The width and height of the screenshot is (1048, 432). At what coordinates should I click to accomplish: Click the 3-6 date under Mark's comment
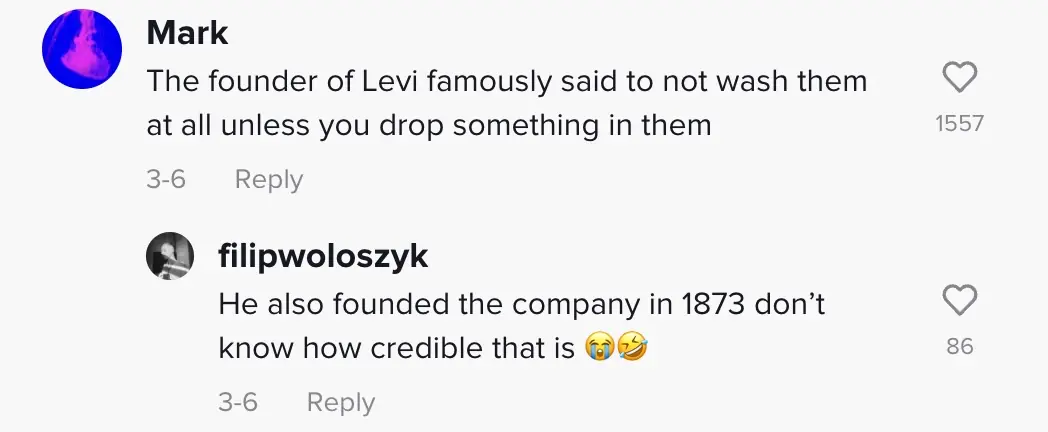coord(166,180)
